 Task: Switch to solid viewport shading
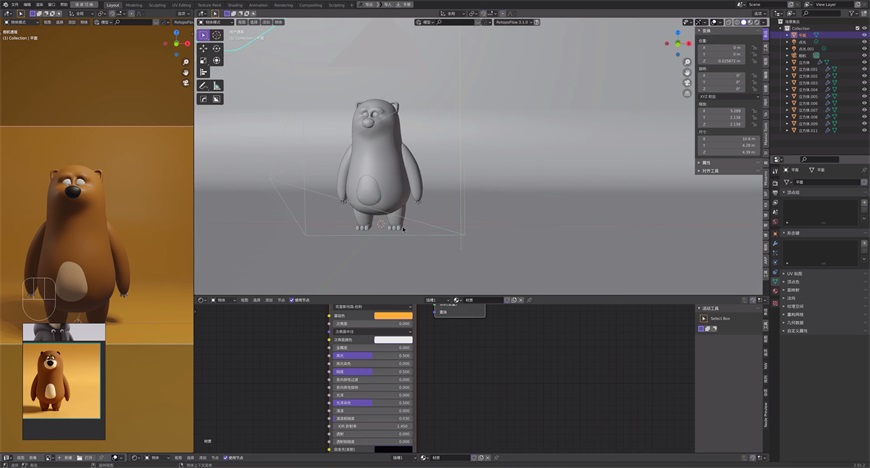(x=743, y=22)
